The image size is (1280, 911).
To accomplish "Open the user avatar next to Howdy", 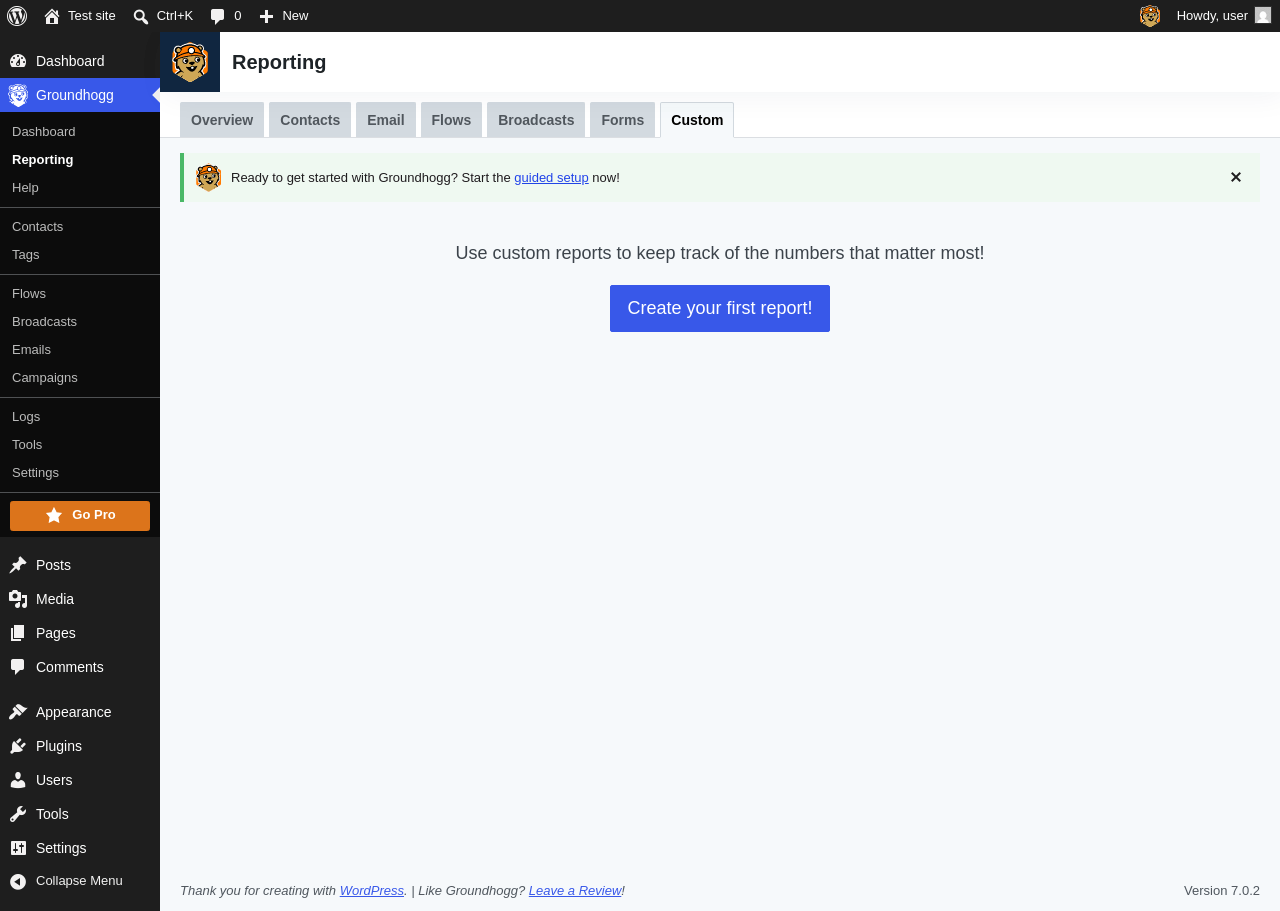I will 1263,15.
